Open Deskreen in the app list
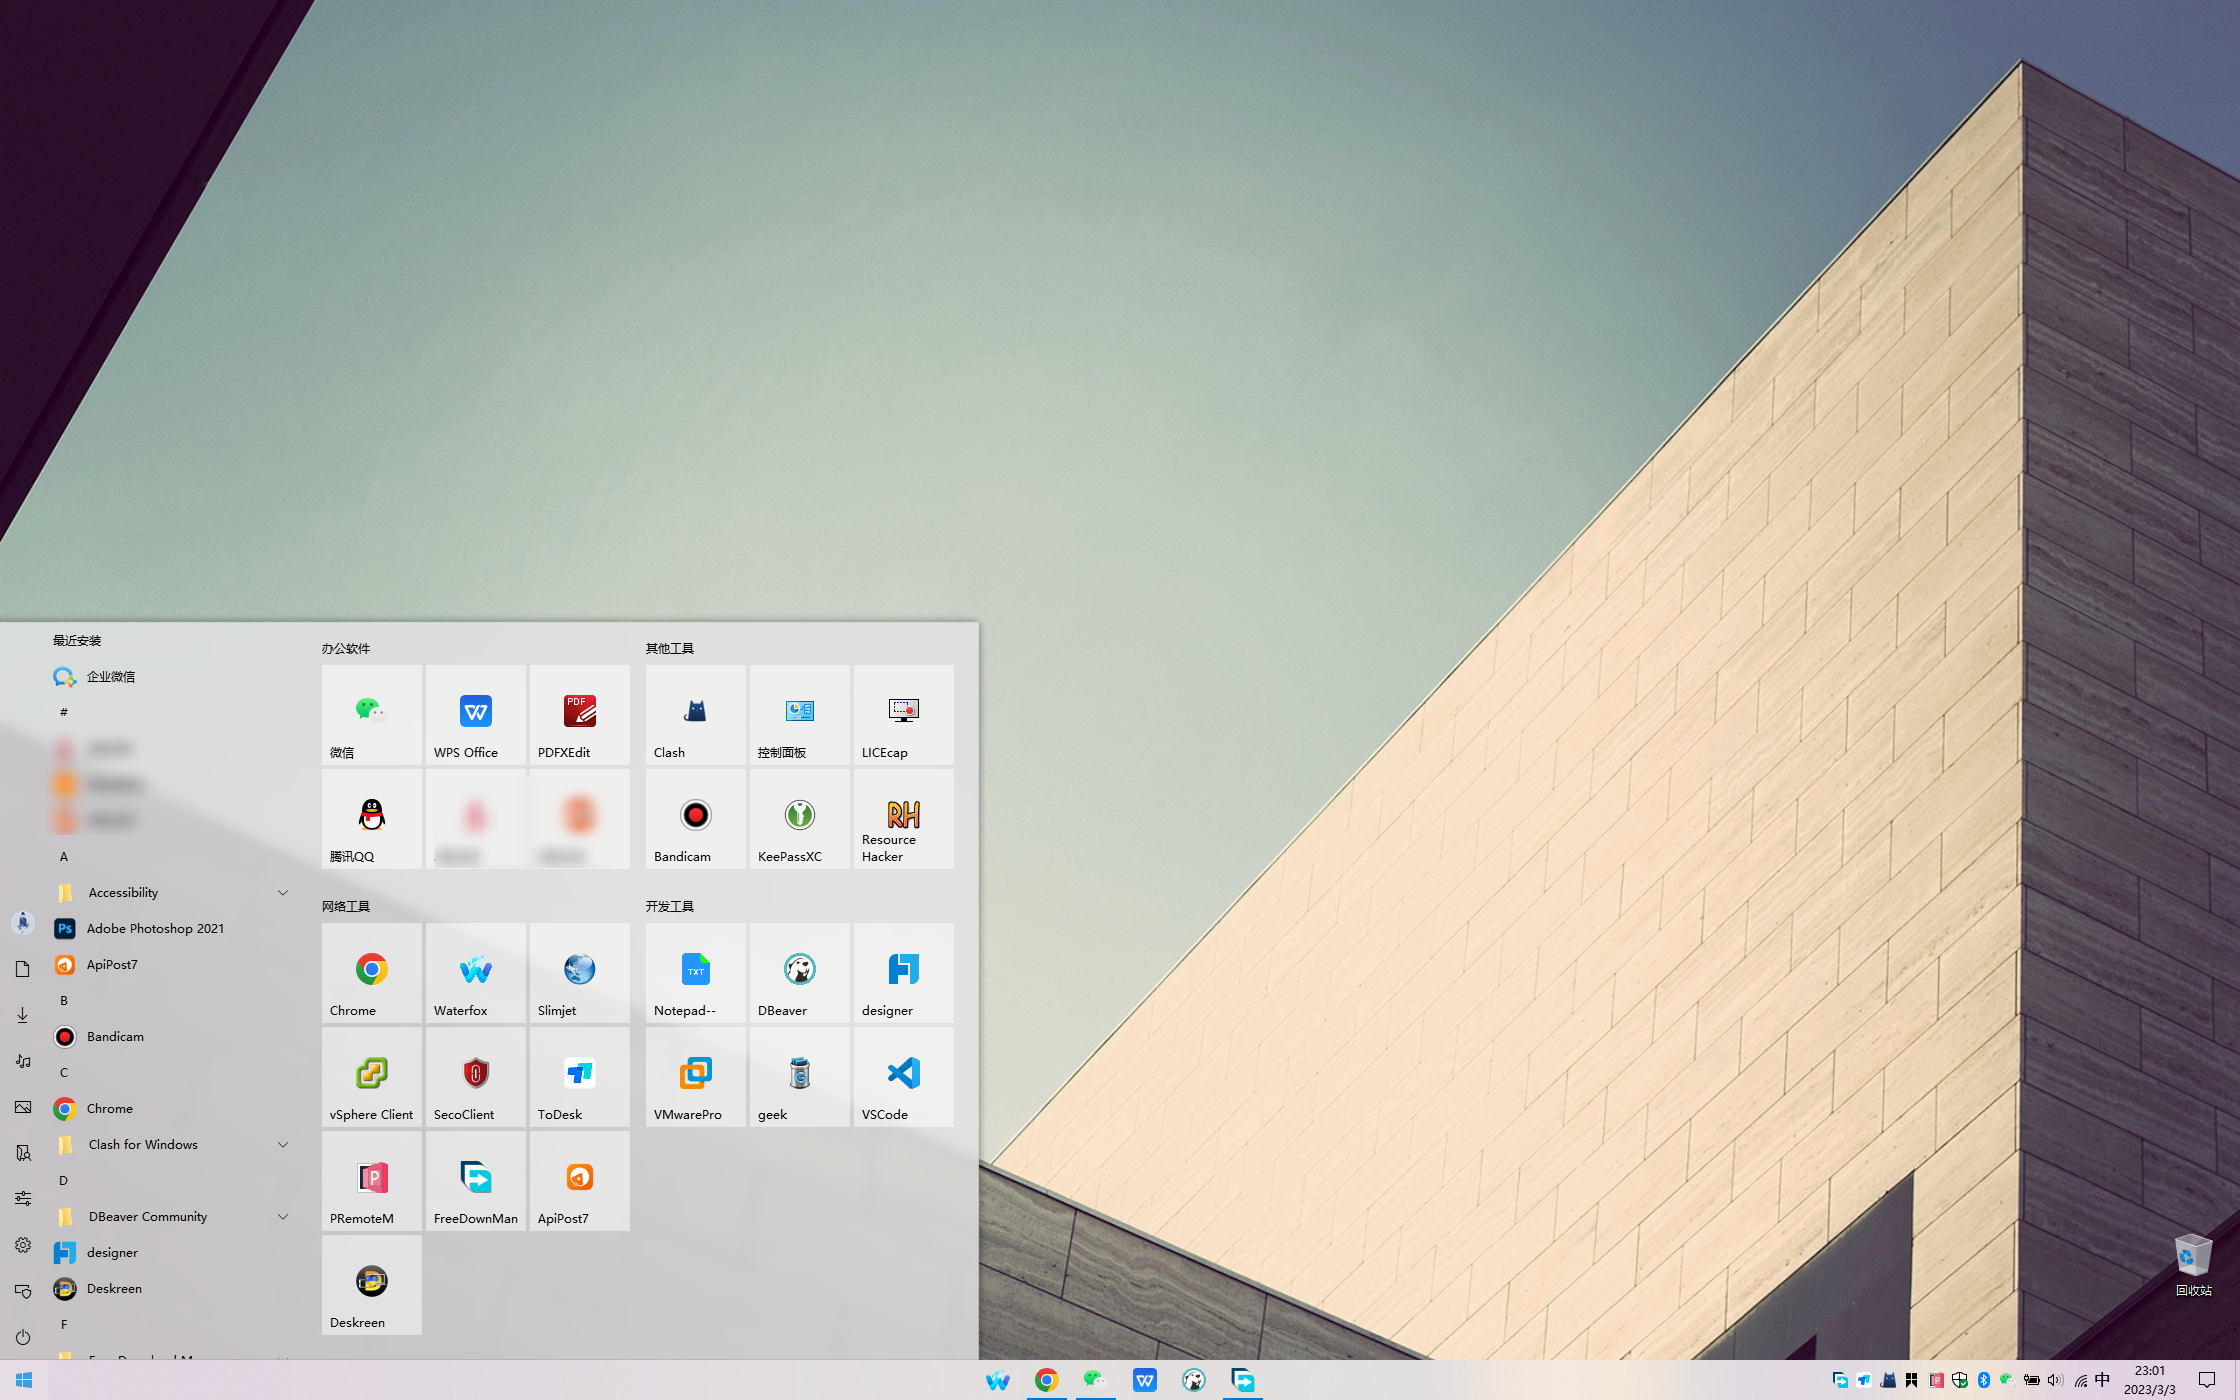This screenshot has height=1400, width=2240. [172, 1289]
